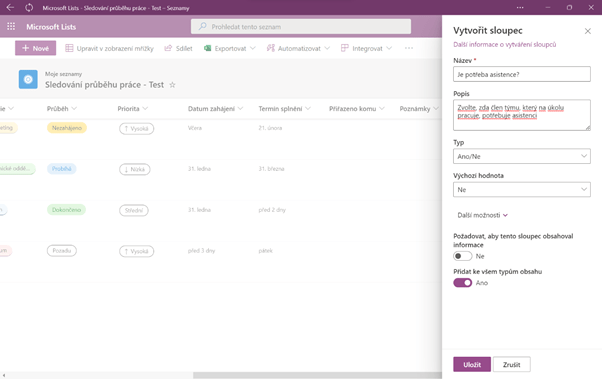602x379 pixels.
Task: Click the Automate flow icon
Action: 271,48
